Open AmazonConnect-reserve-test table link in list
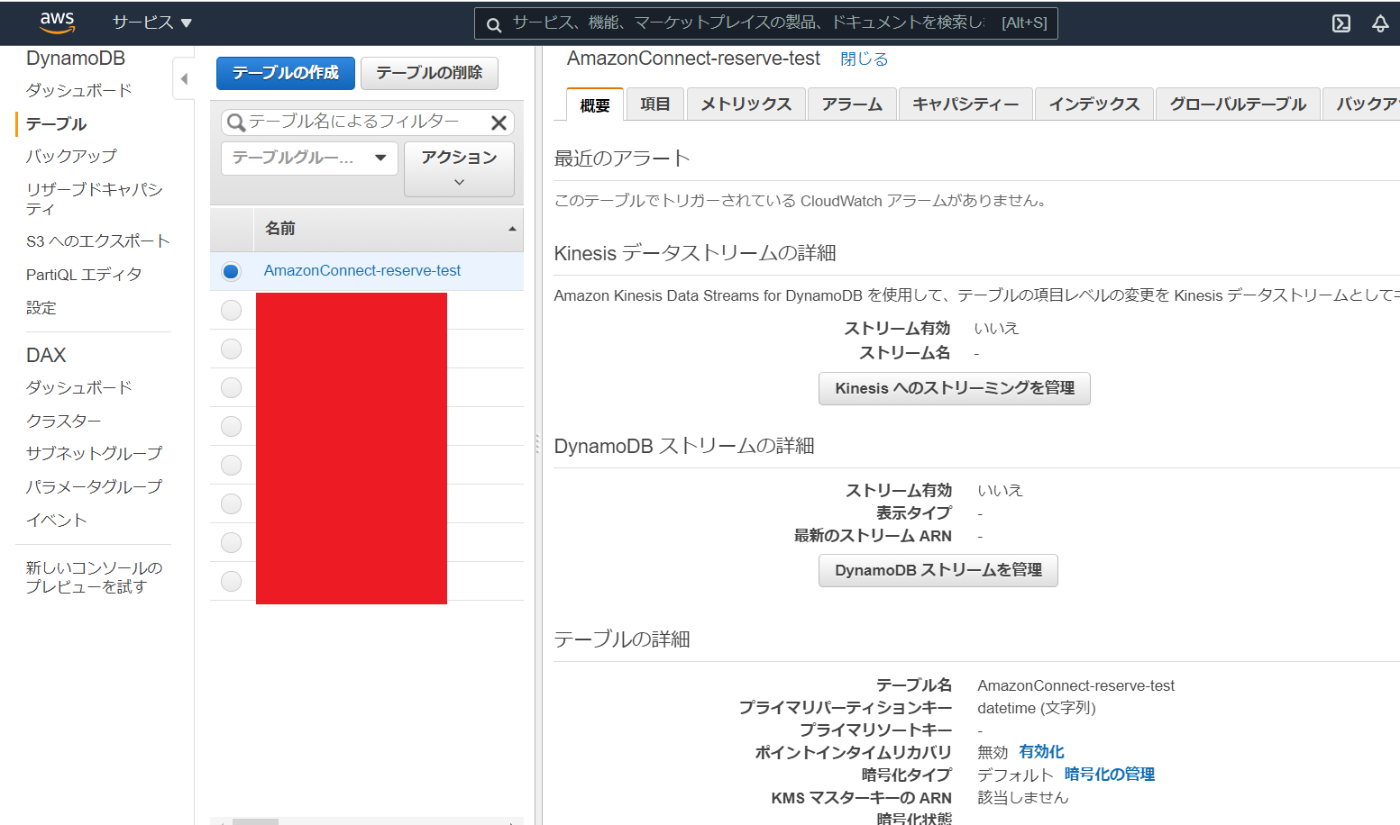 pyautogui.click(x=362, y=271)
